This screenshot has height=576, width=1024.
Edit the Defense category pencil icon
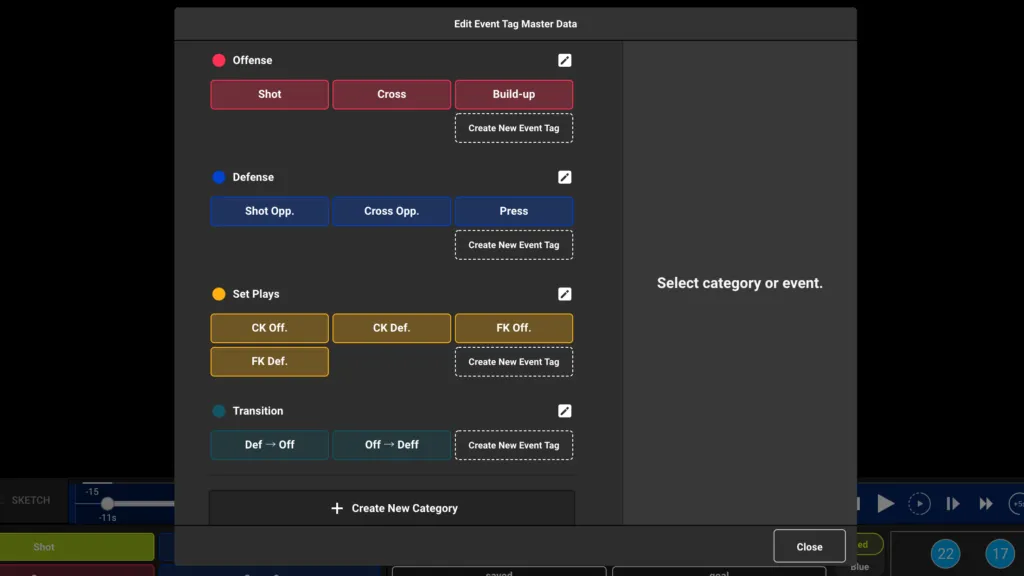[x=565, y=177]
